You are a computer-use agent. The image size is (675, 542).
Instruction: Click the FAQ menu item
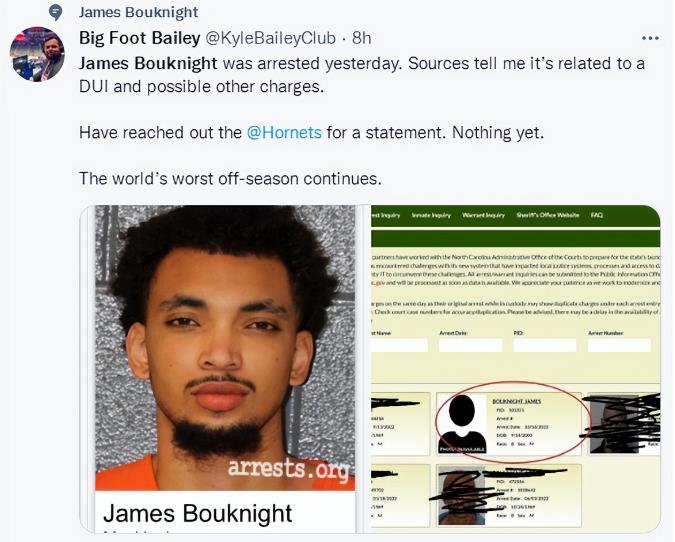pos(597,215)
